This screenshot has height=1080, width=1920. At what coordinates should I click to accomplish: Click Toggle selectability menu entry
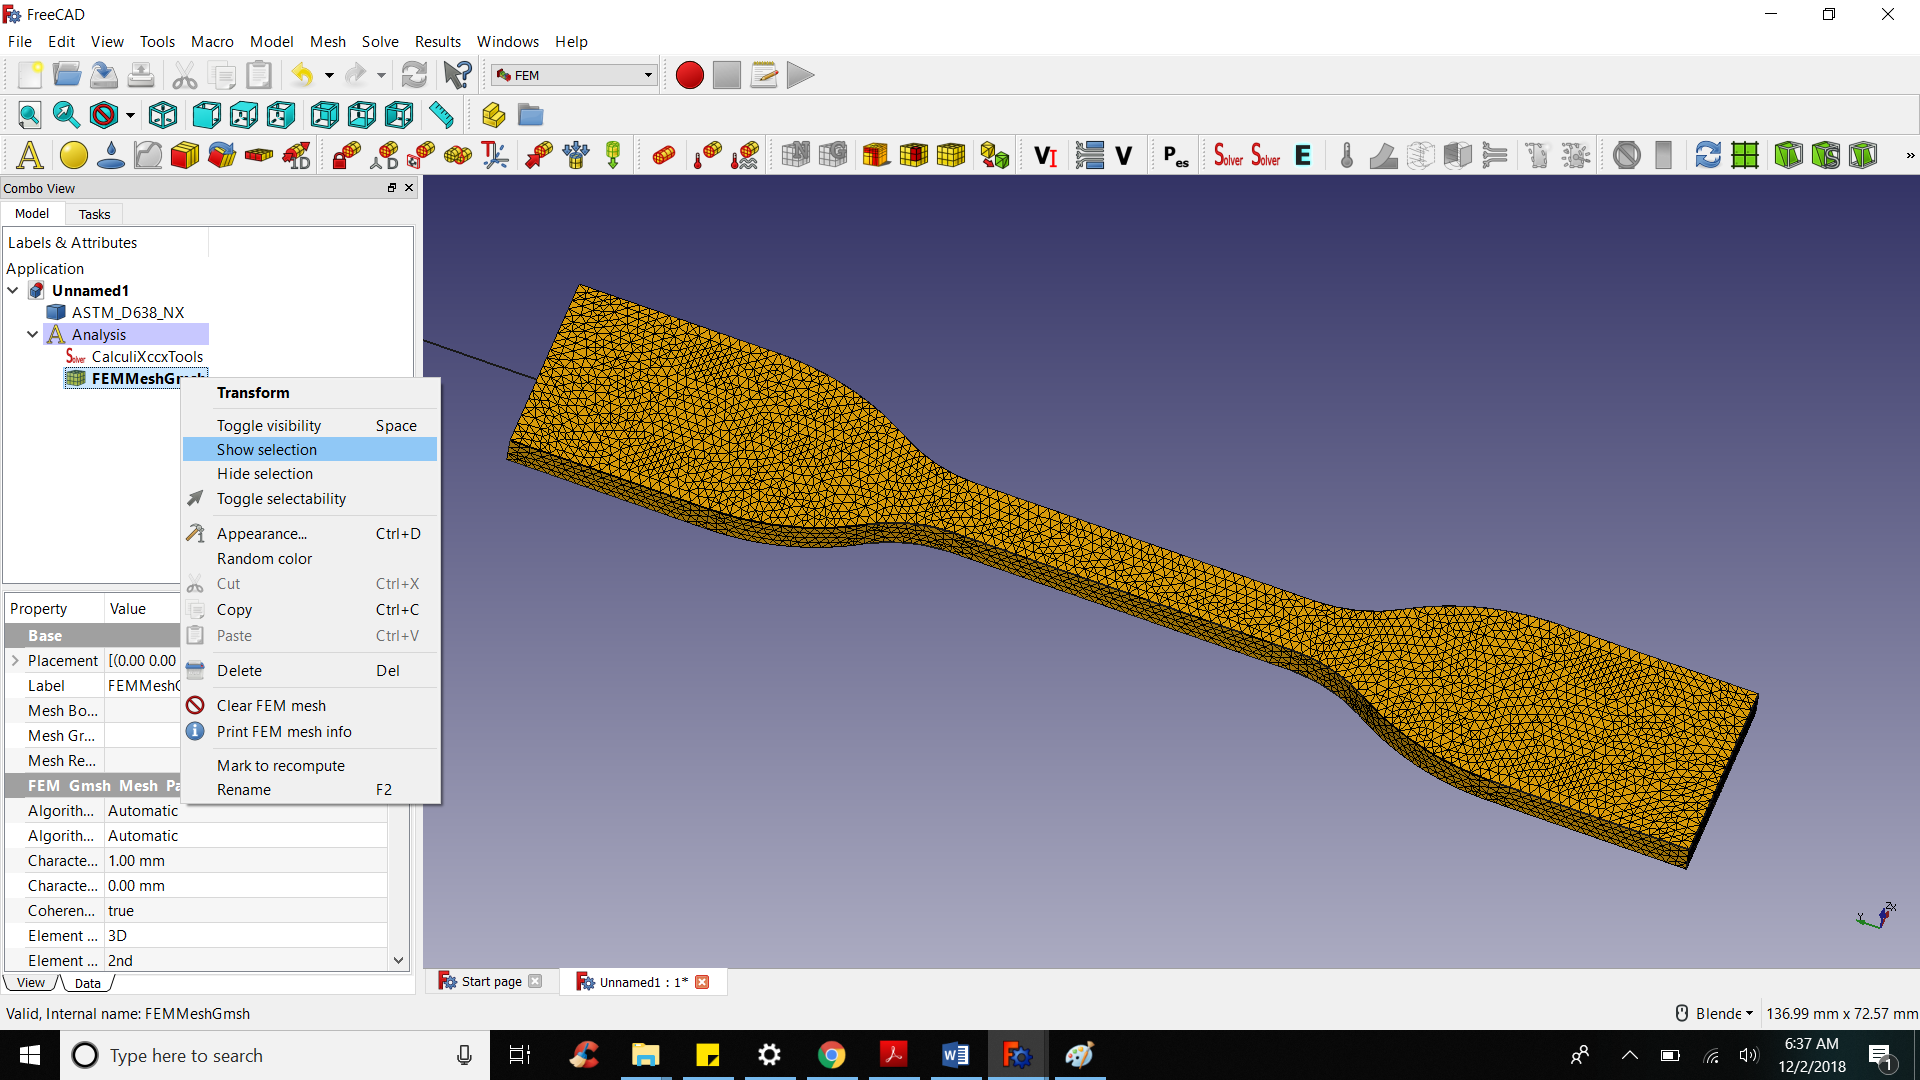(x=281, y=498)
